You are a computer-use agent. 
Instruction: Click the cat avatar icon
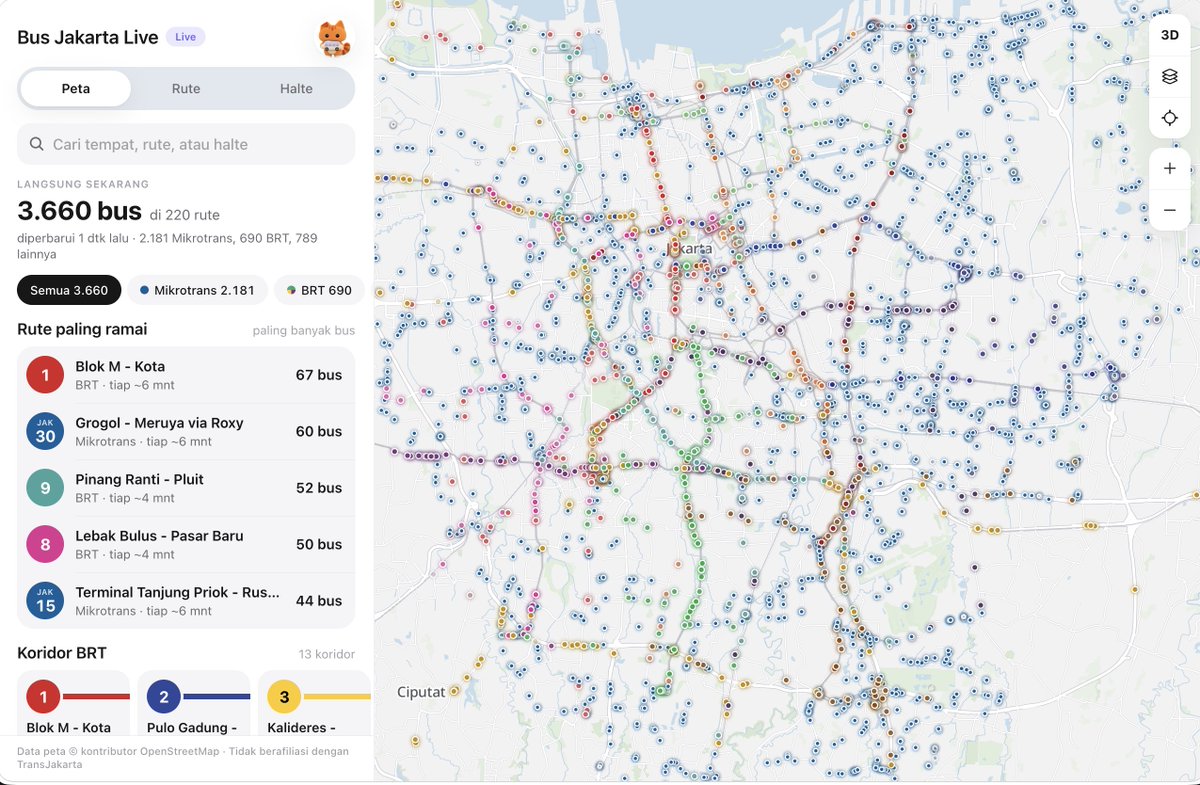click(334, 38)
